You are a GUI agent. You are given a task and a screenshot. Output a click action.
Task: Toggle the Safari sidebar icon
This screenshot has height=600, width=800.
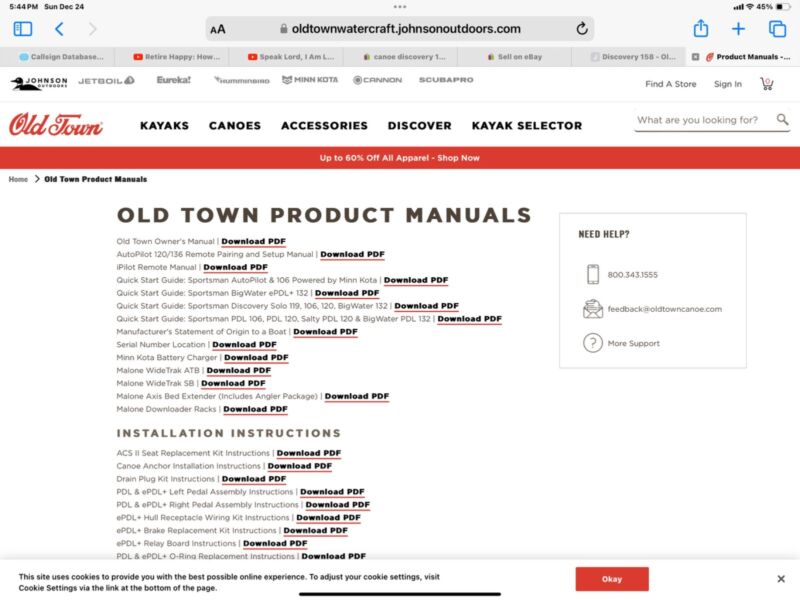(x=22, y=29)
